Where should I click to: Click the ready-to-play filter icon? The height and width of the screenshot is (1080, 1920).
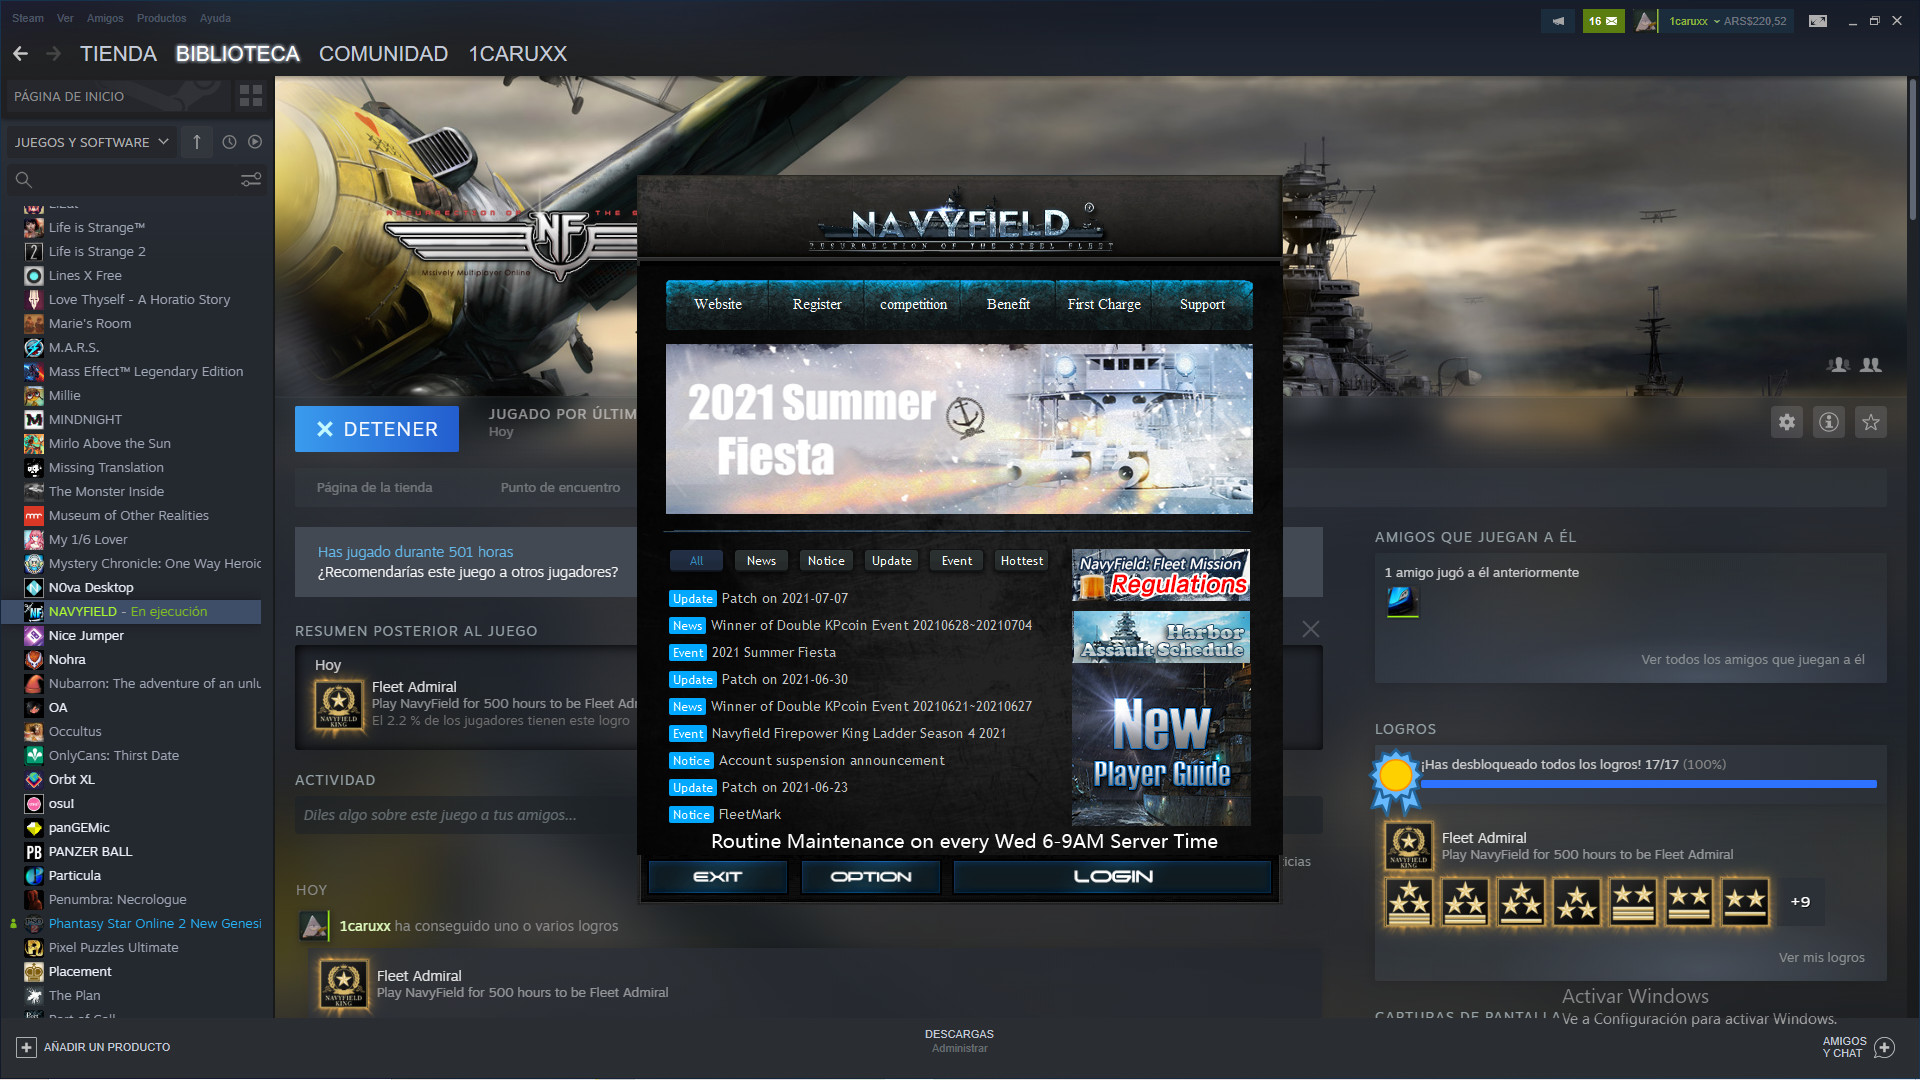coord(255,142)
